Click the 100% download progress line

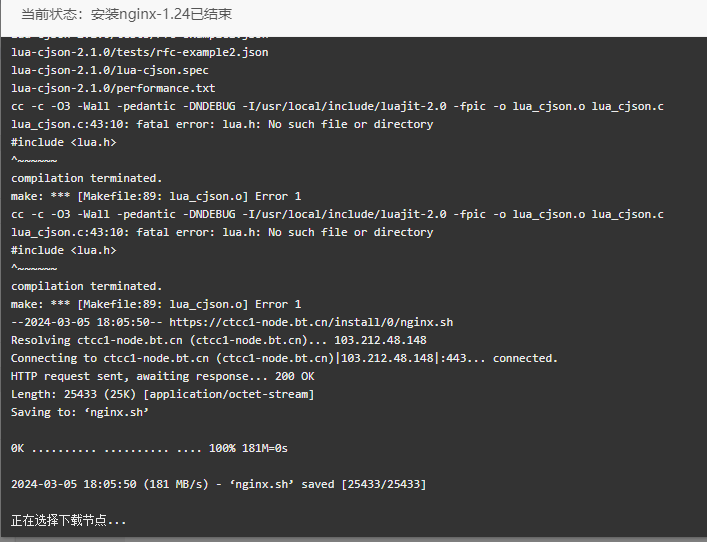tap(149, 449)
